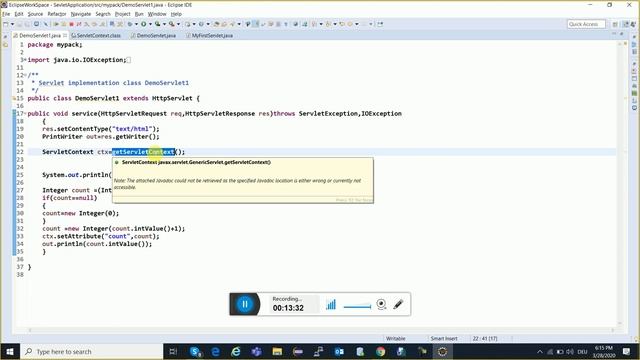640x360 pixels.
Task: Pause the screen recording
Action: pyautogui.click(x=245, y=304)
